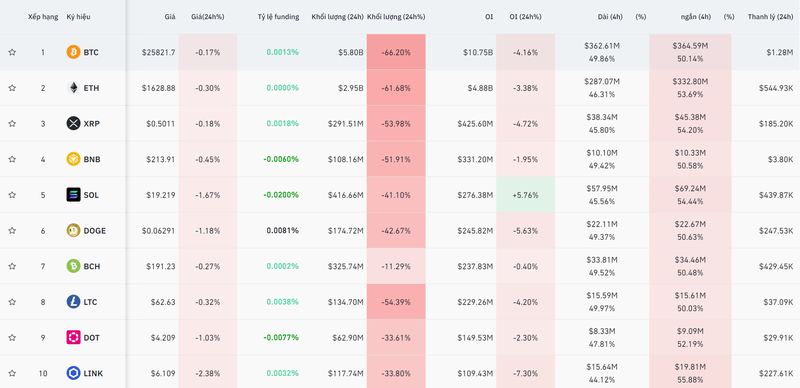The image size is (800, 388).
Task: Click the Bitcoin BTC coin icon
Action: (73, 52)
